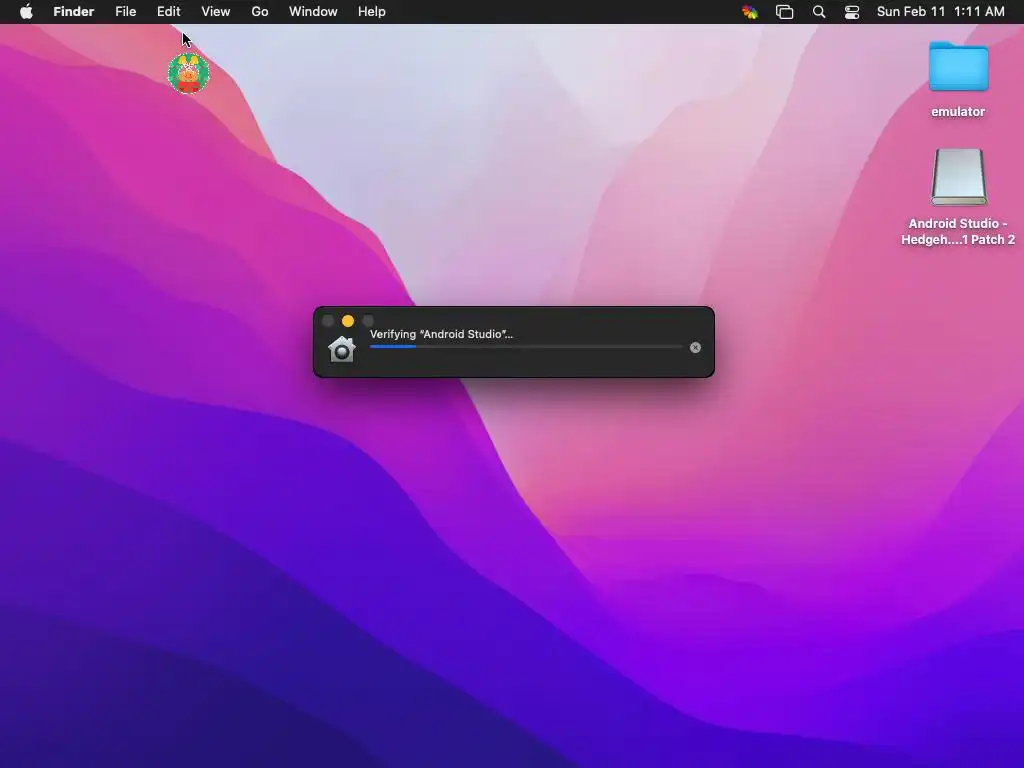This screenshot has width=1024, height=768.
Task: Open the Go menu
Action: pyautogui.click(x=260, y=12)
